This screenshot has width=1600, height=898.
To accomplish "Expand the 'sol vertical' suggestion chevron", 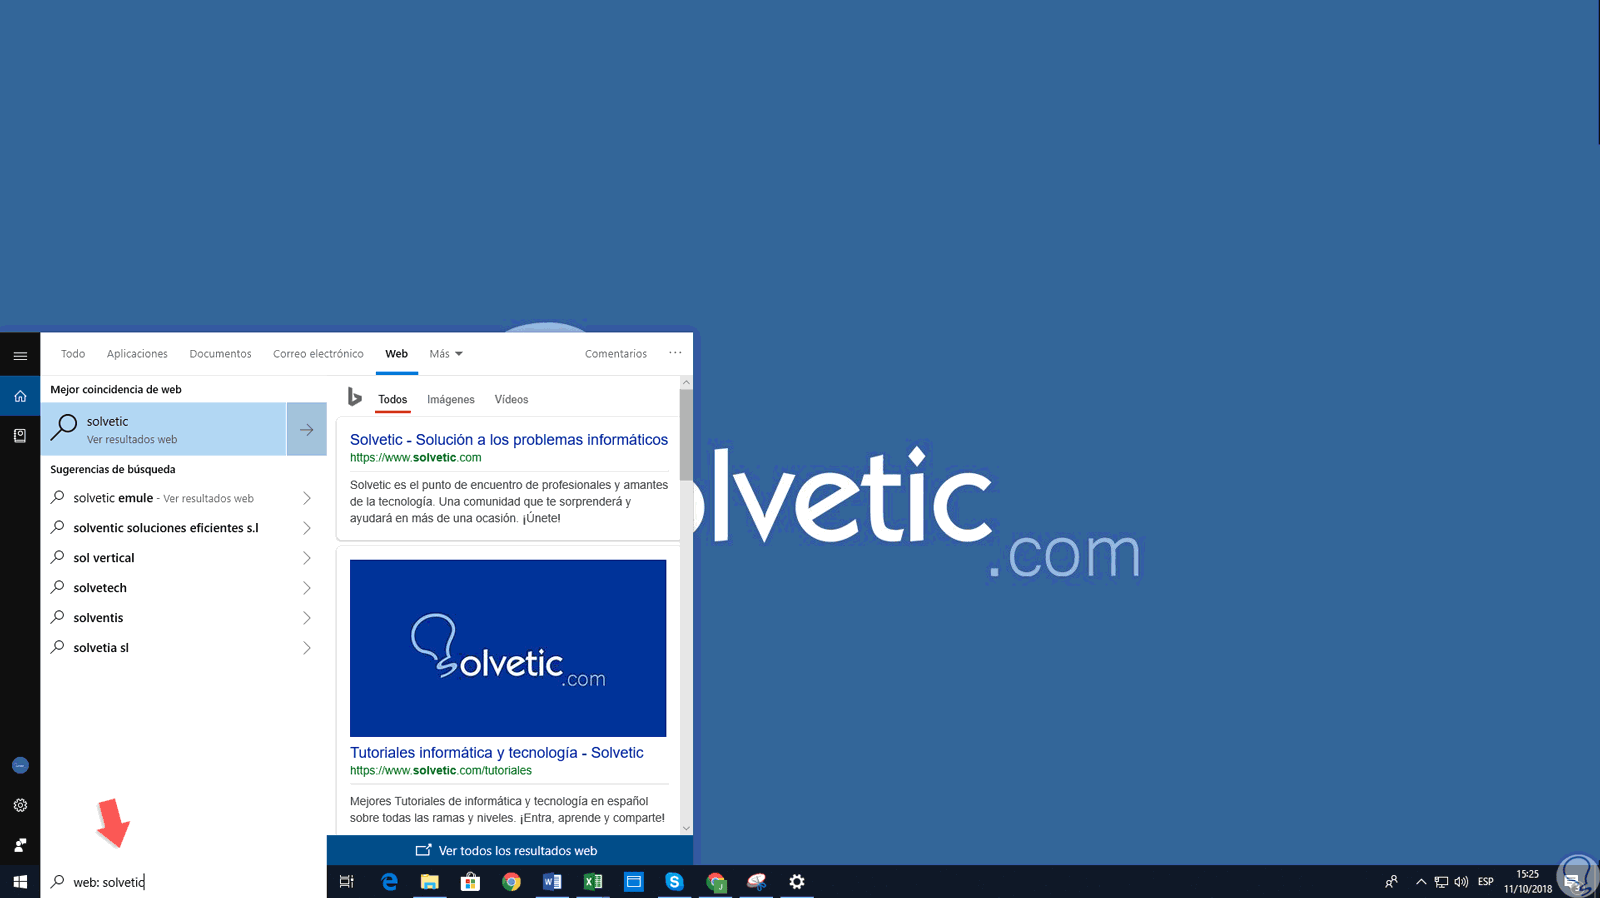I will (307, 558).
